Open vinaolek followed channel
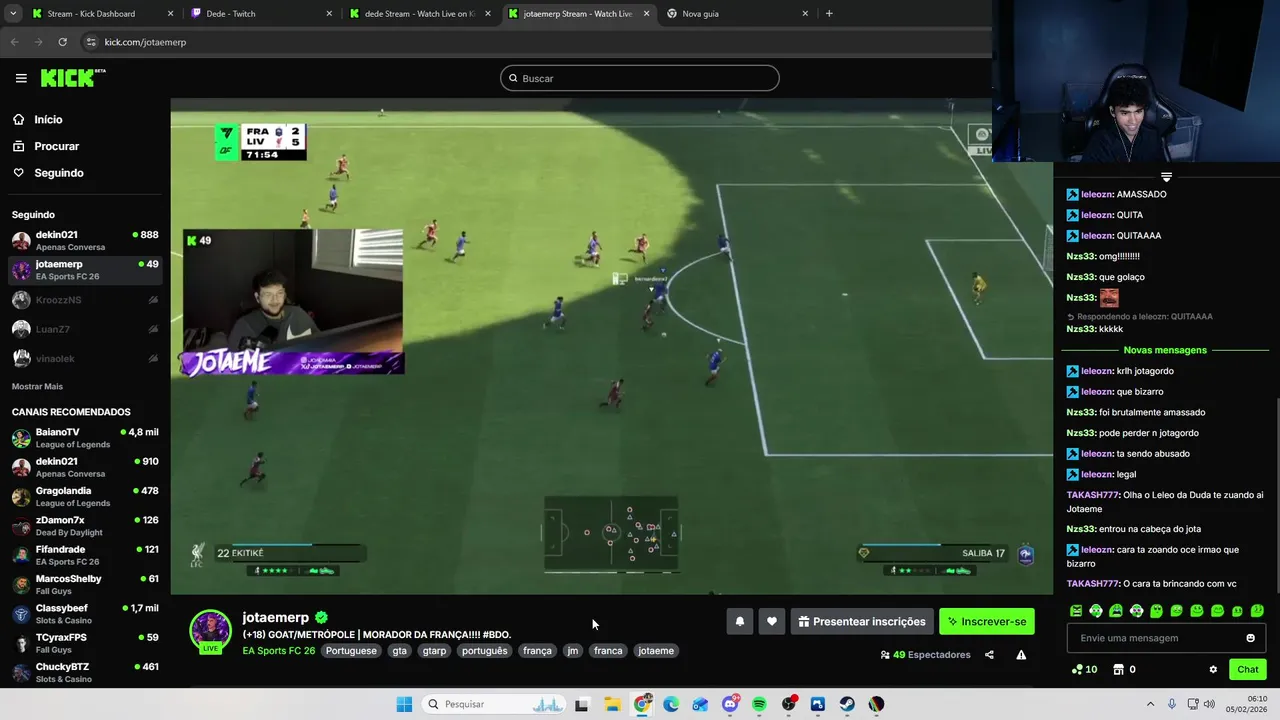1280x720 pixels. point(85,358)
